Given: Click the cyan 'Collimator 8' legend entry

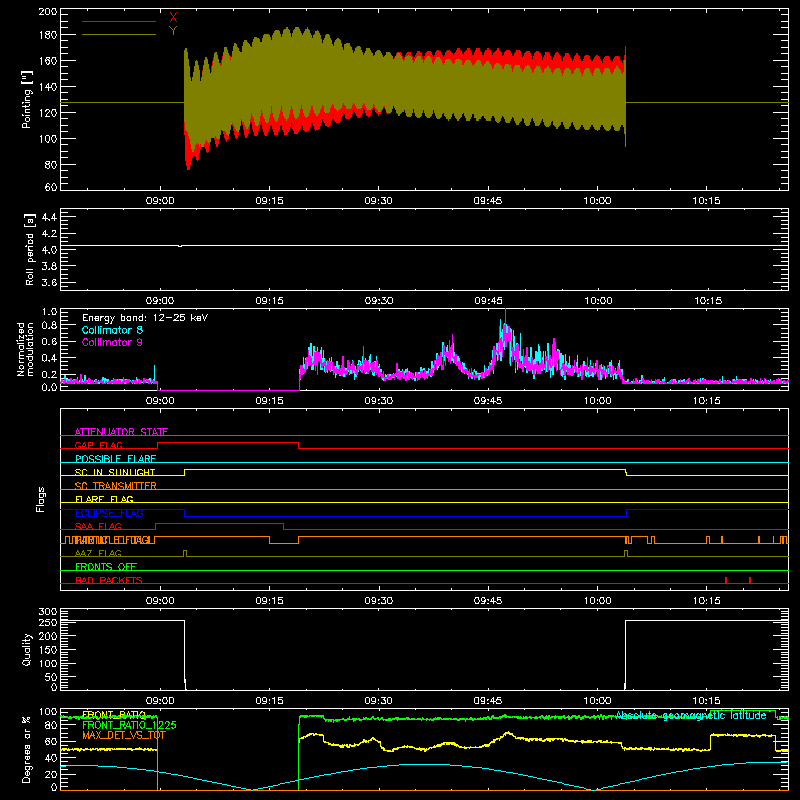Looking at the screenshot, I should pyautogui.click(x=112, y=330).
